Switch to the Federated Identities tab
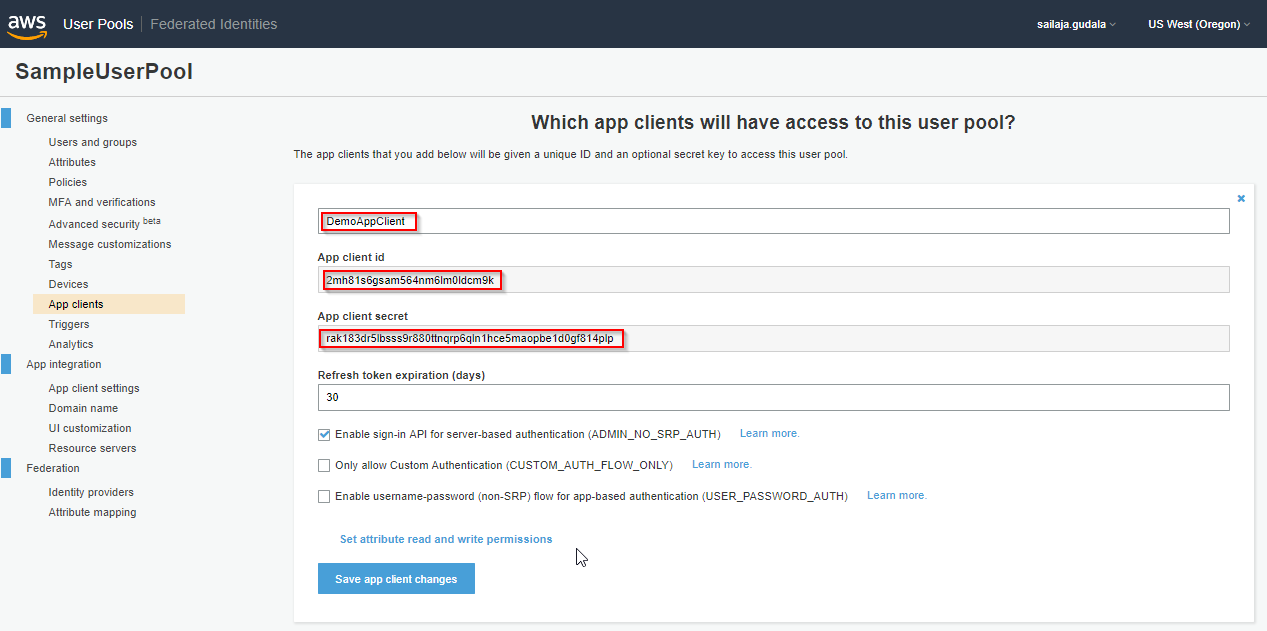 [x=214, y=24]
